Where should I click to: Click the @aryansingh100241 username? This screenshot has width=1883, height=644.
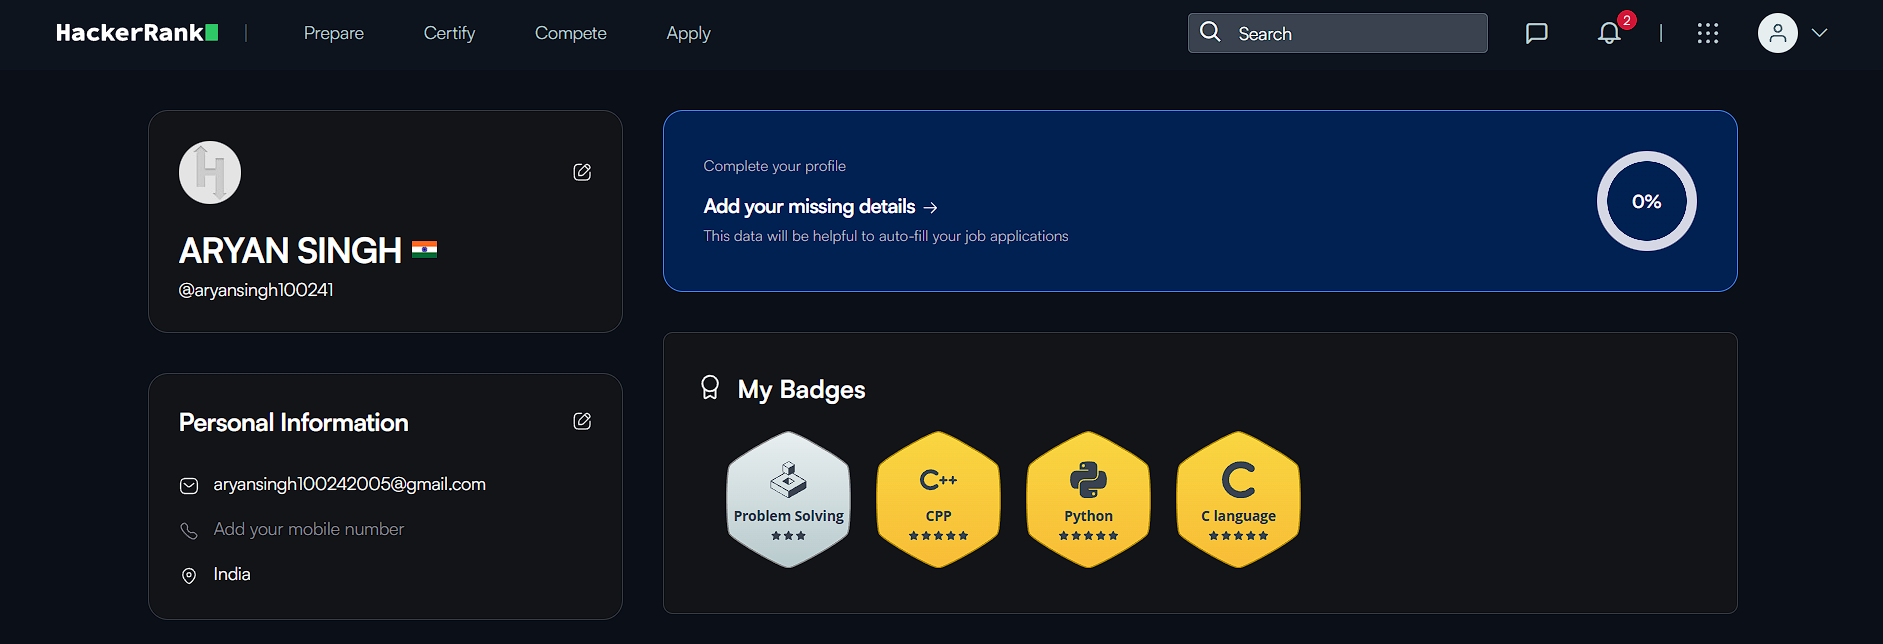[256, 290]
